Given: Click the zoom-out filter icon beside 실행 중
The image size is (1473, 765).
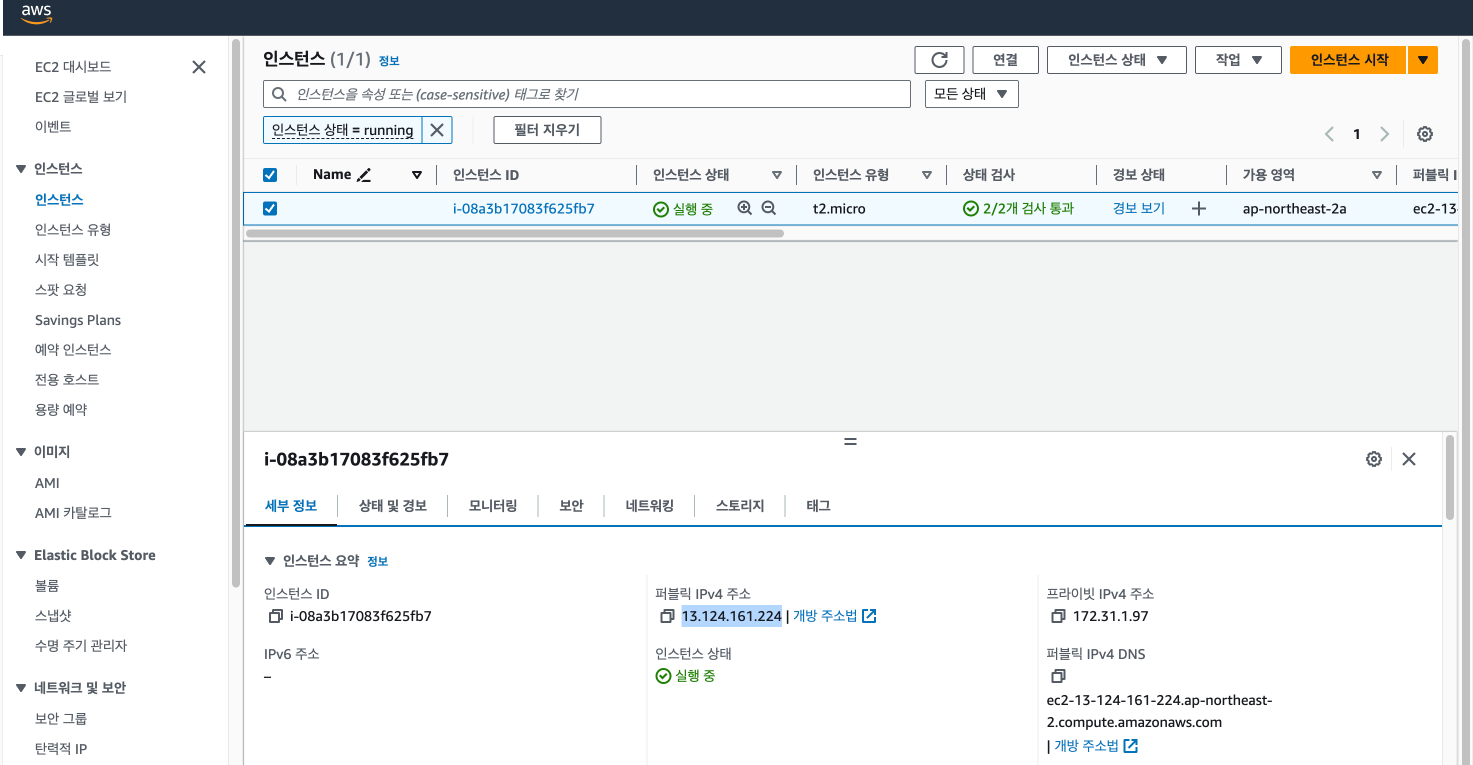Looking at the screenshot, I should click(768, 209).
